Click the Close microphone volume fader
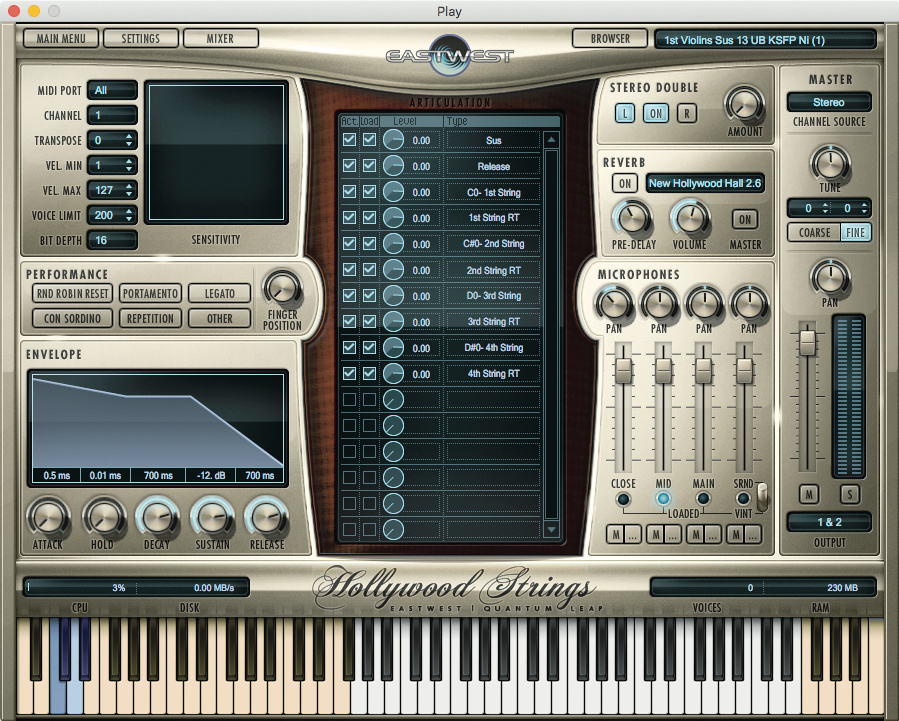The image size is (899, 721). [623, 371]
